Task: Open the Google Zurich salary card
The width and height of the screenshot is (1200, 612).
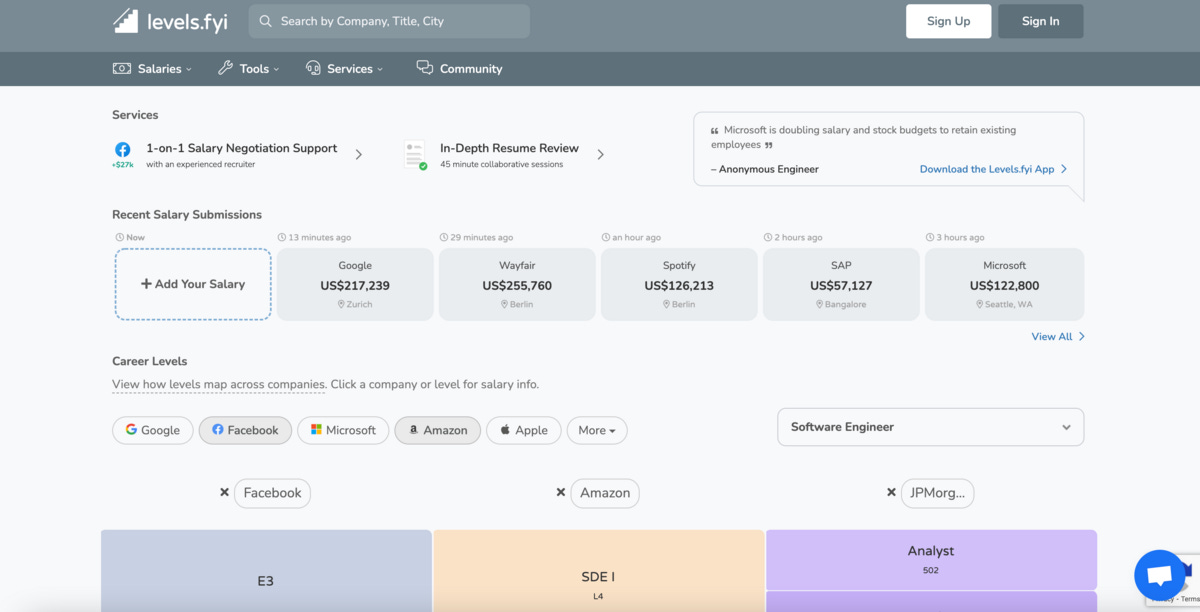Action: [x=355, y=284]
